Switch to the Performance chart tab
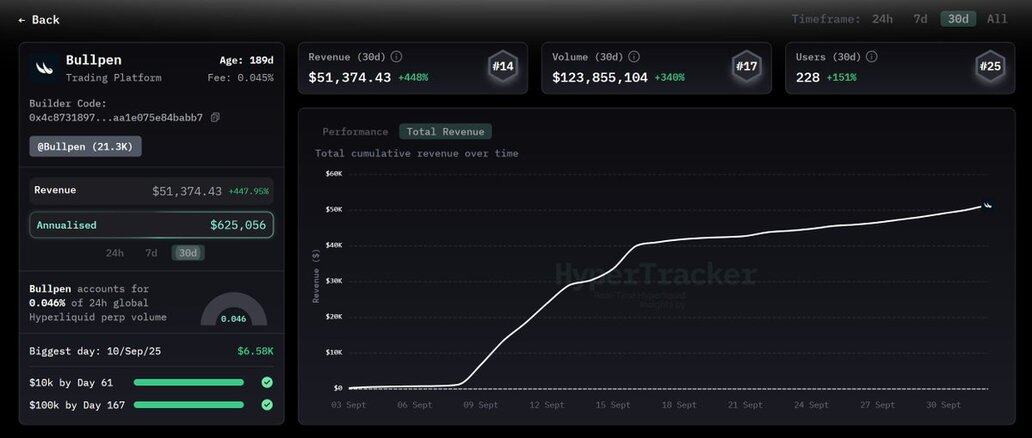Viewport: 1032px width, 438px height. (355, 132)
